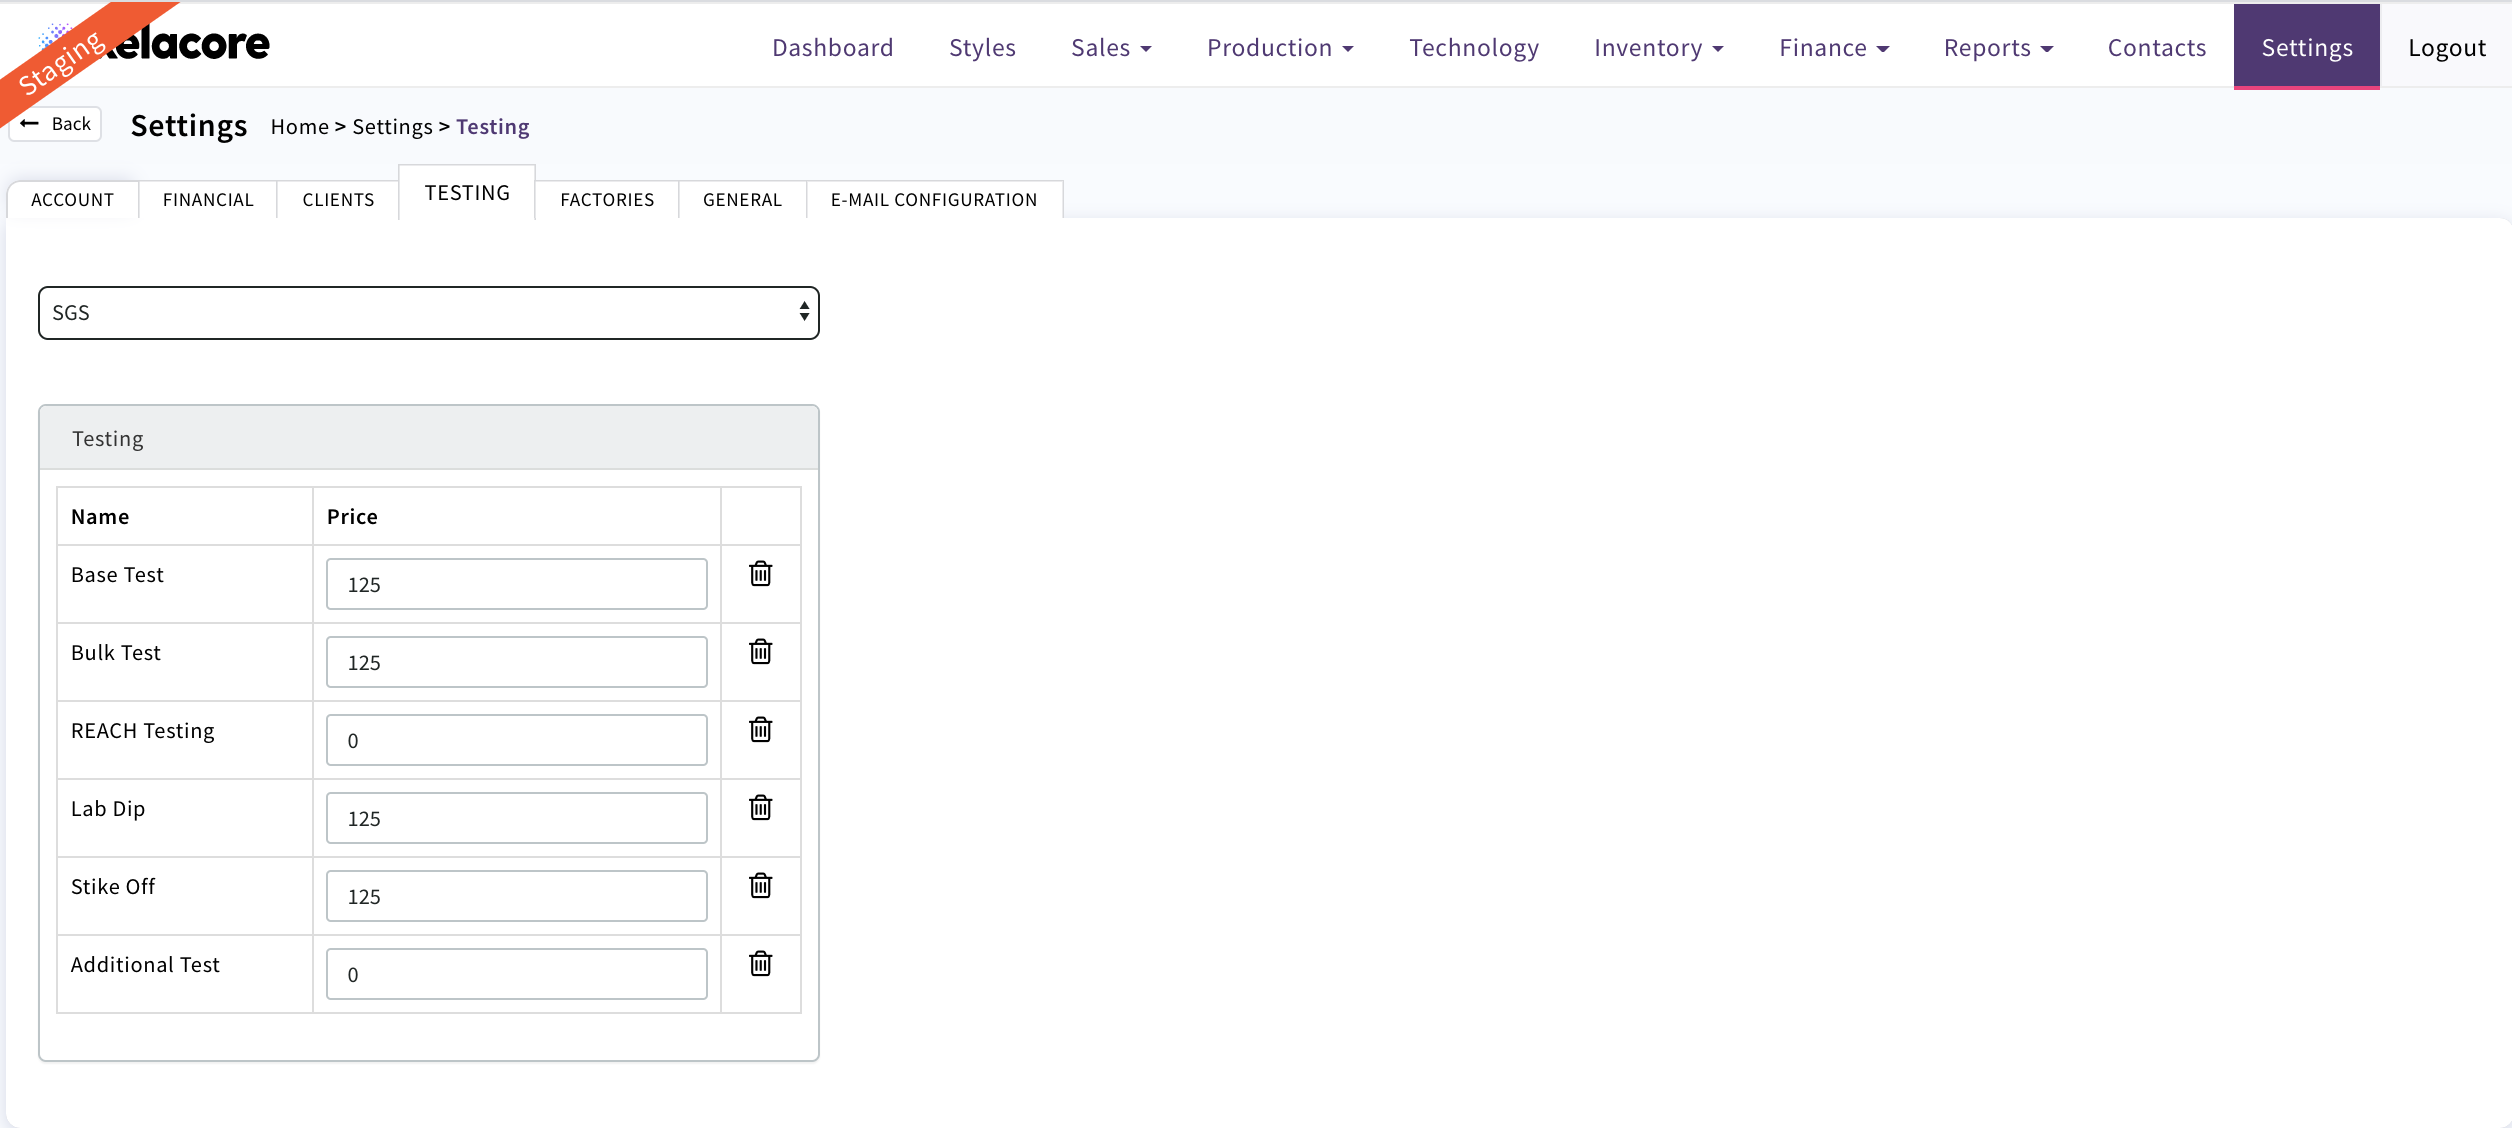
Task: Go to the Financial tab
Action: tap(208, 200)
